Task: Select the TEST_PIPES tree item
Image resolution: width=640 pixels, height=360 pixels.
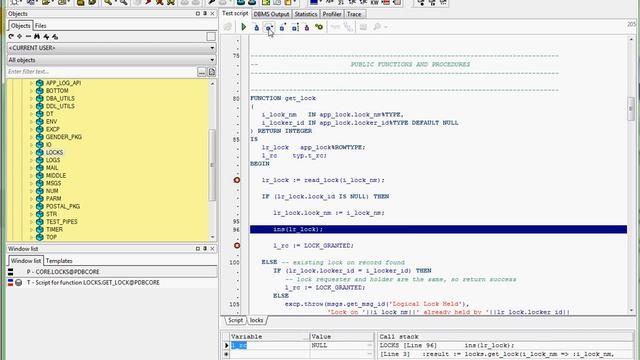Action: [62, 222]
